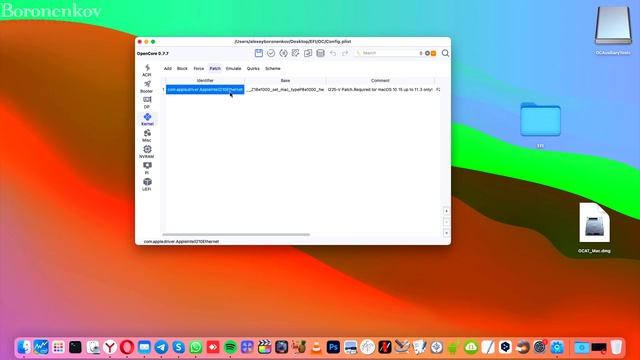Click the horizontal scrollbar under the patch table
640x360 pixels.
tap(236, 235)
